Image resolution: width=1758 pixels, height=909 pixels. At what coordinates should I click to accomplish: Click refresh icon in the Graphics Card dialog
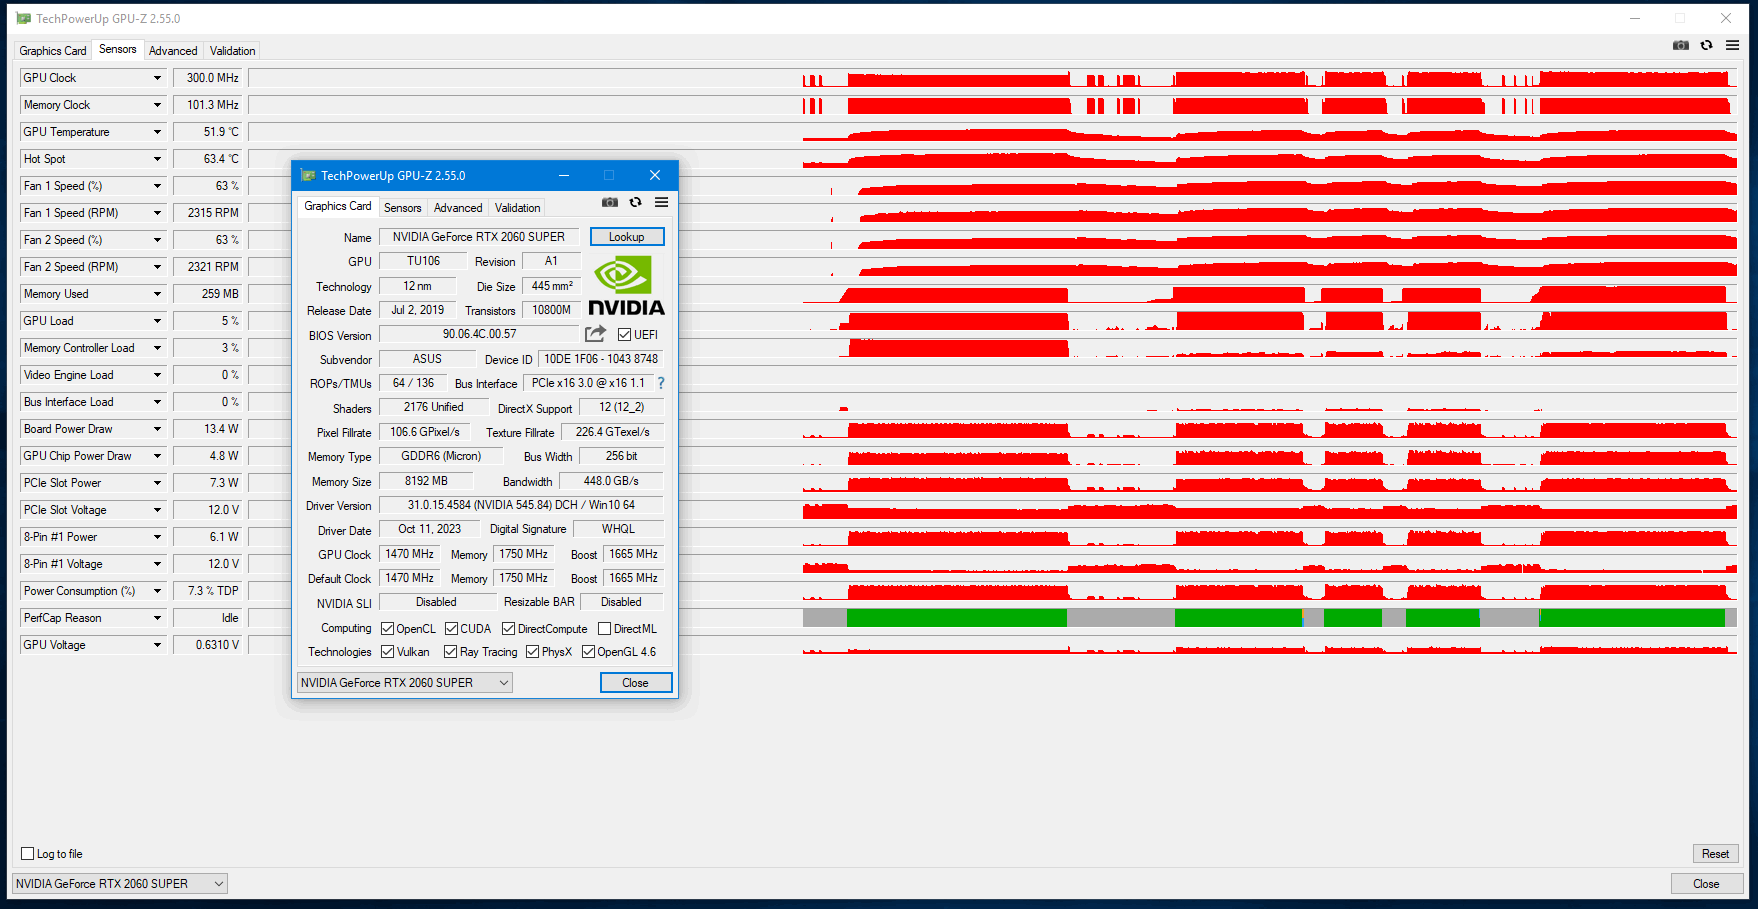click(x=636, y=202)
